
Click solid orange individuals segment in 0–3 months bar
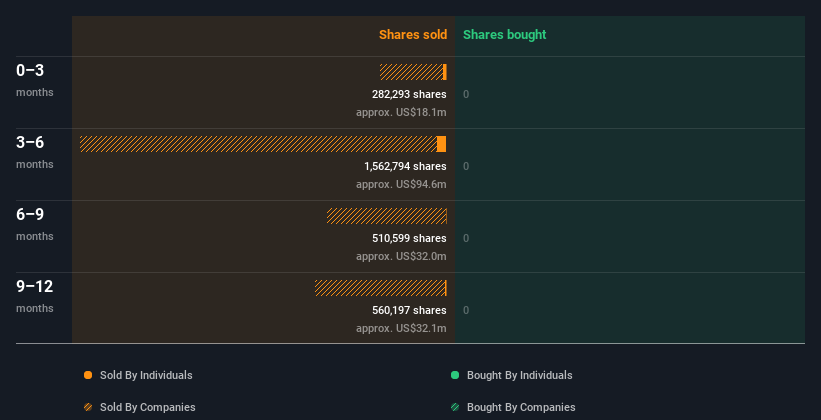pyautogui.click(x=445, y=72)
